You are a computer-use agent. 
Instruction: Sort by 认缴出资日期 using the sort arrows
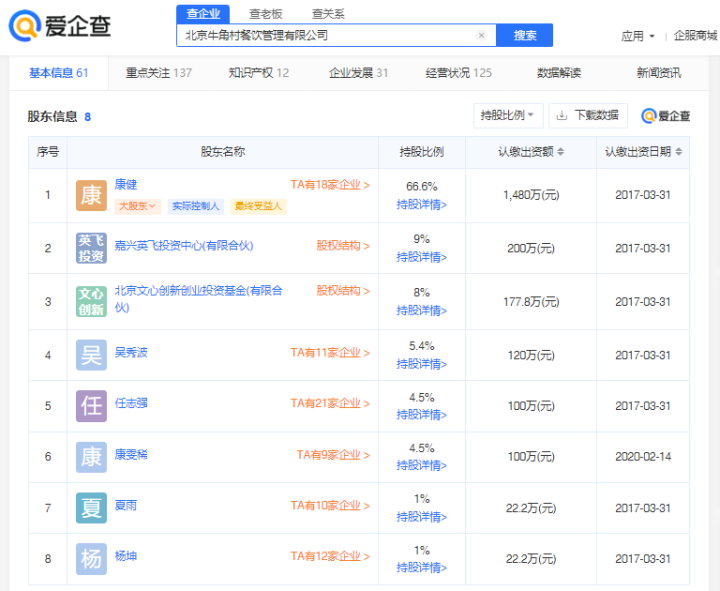click(679, 152)
